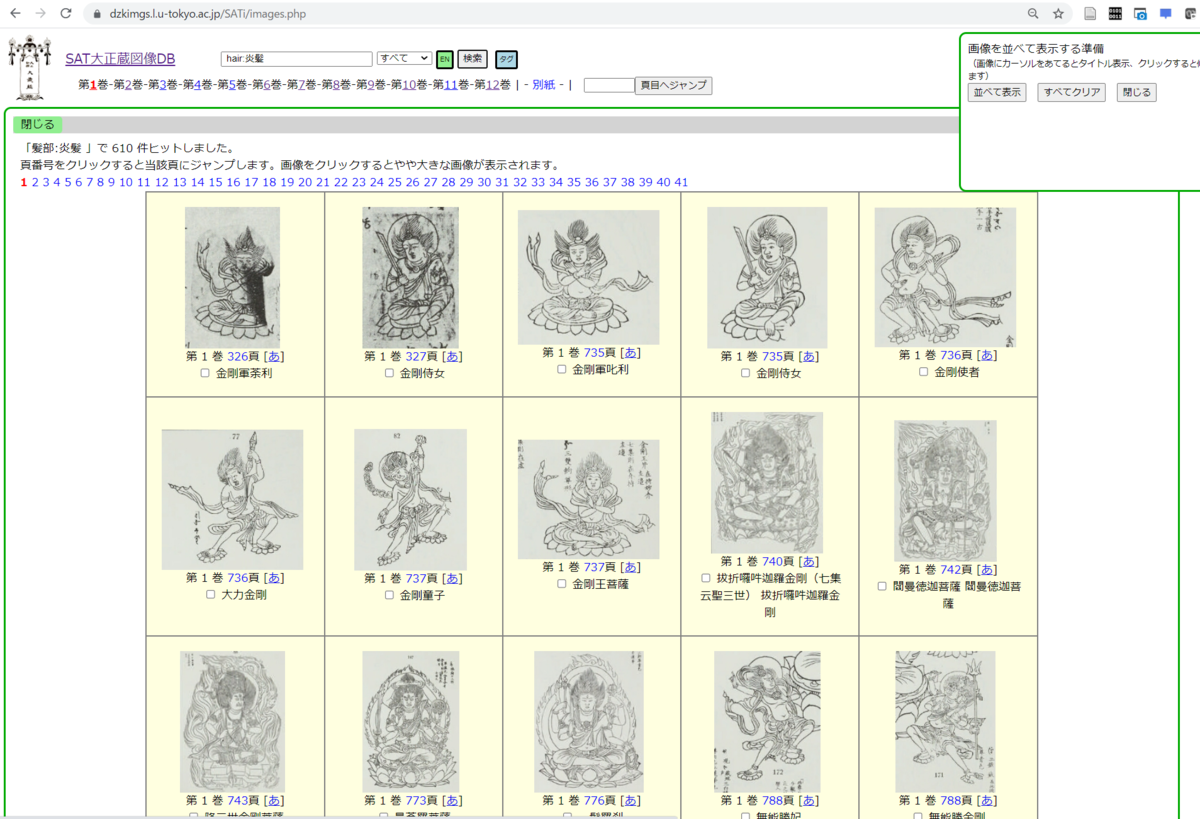Open the 金剛王菩薩 thumbnail image
Image resolution: width=1200 pixels, height=819 pixels.
tap(589, 499)
